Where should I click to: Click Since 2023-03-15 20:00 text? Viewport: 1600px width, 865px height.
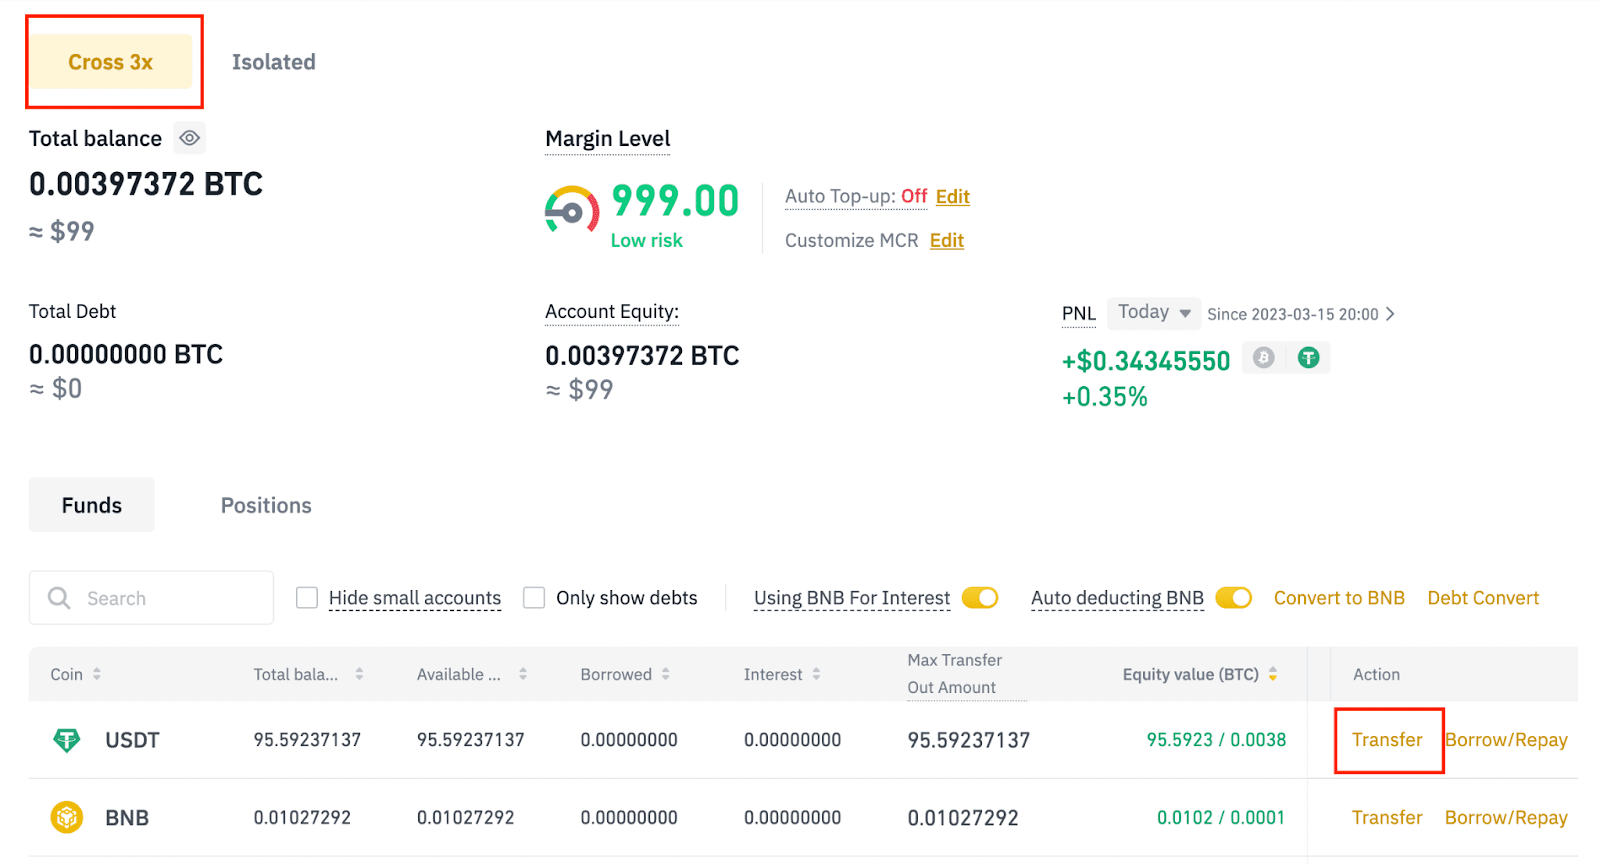tap(1293, 314)
